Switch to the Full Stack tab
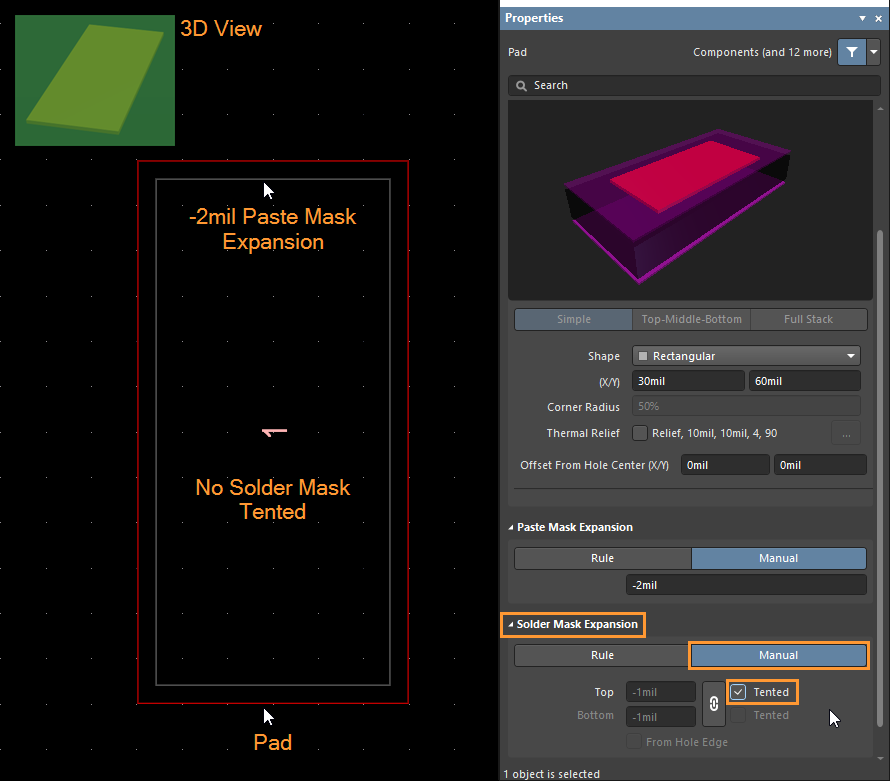 coord(807,319)
